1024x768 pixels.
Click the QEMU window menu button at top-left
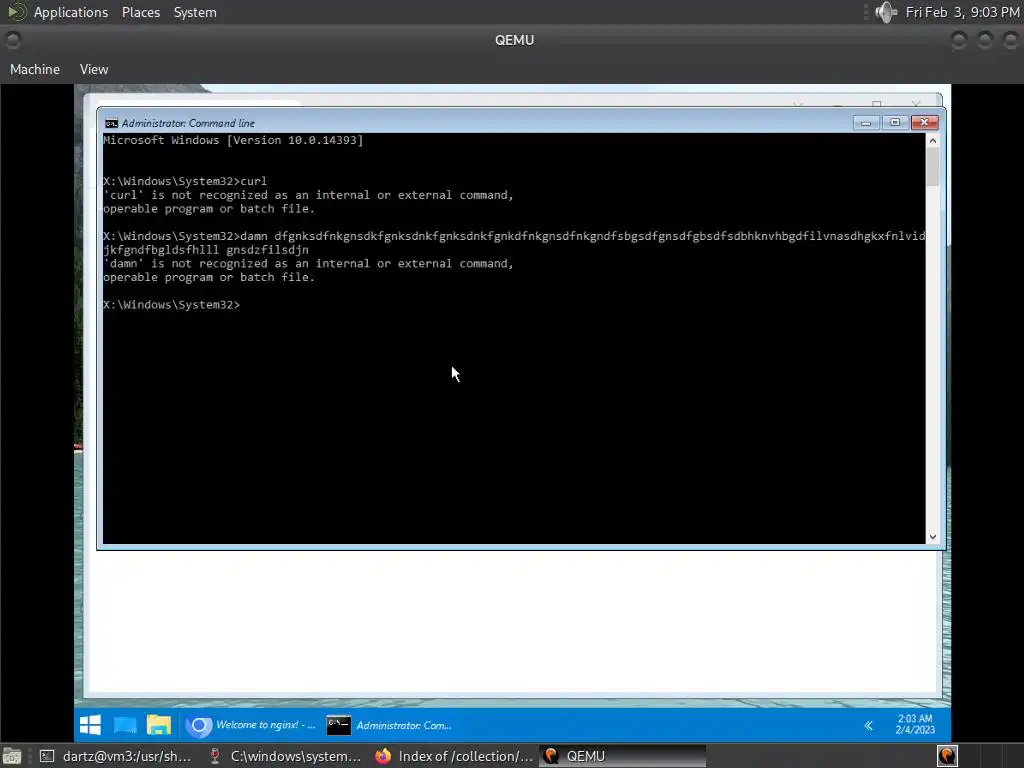12,40
